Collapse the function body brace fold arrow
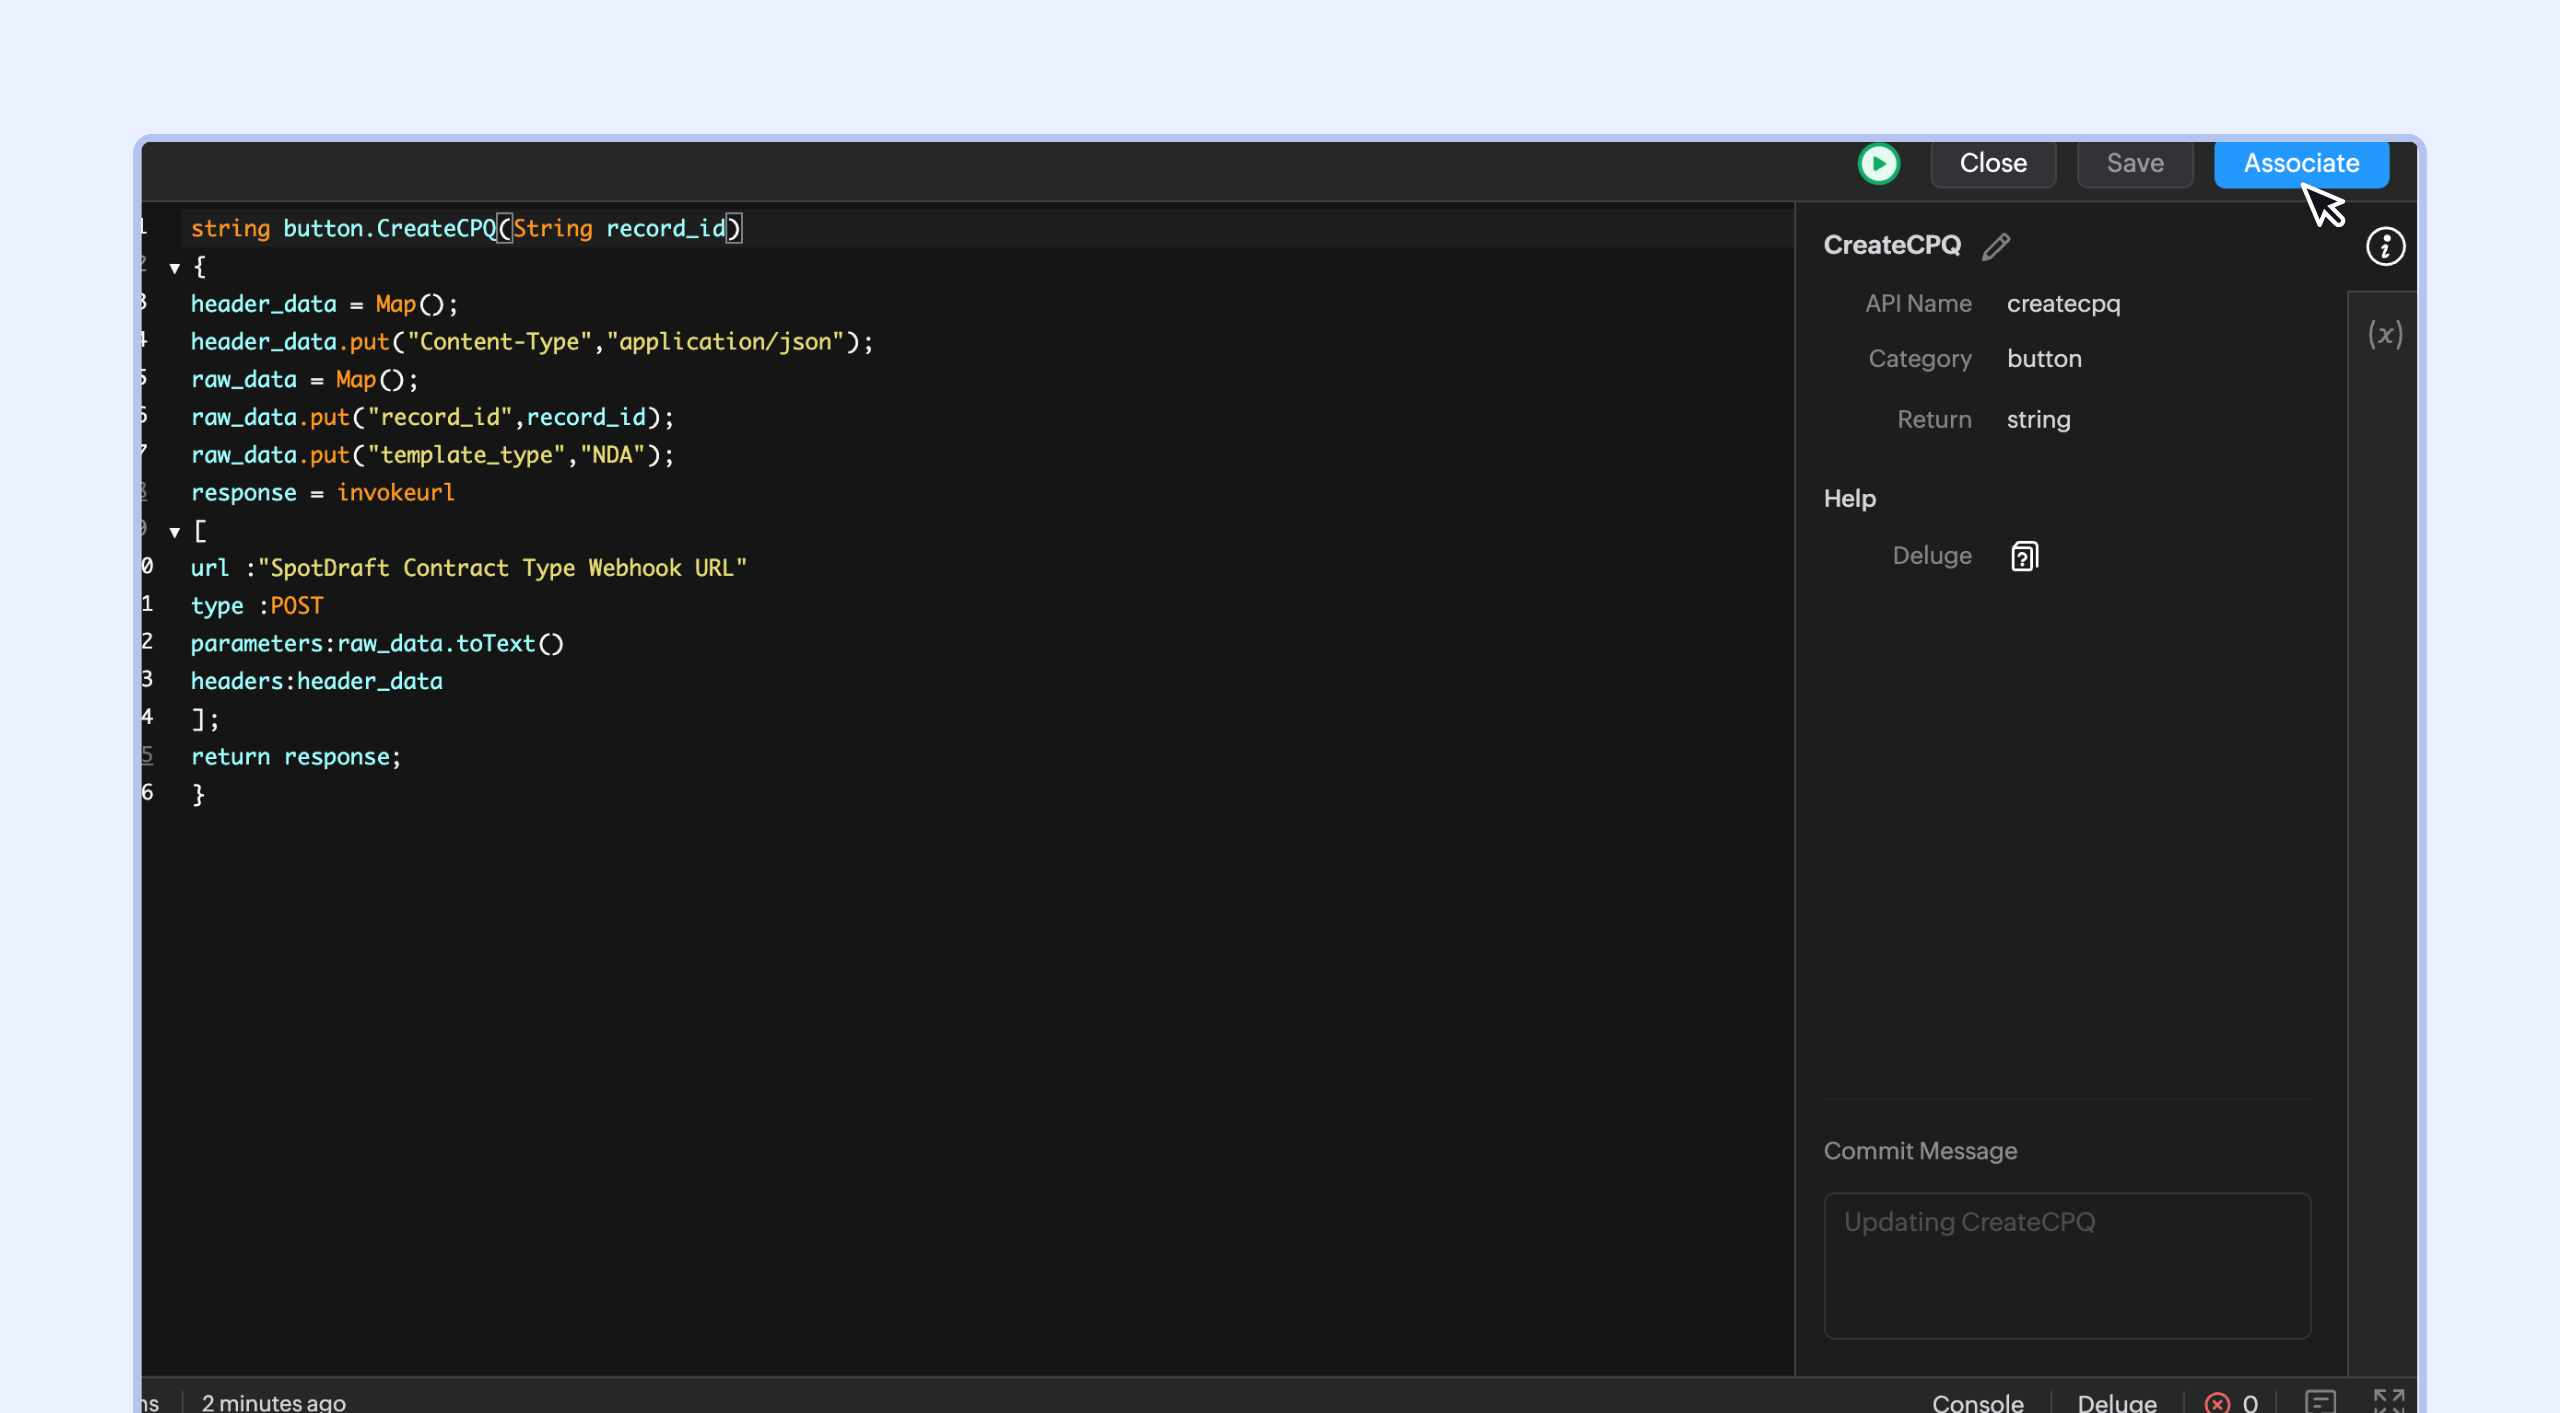Image resolution: width=2560 pixels, height=1413 pixels. pos(175,268)
